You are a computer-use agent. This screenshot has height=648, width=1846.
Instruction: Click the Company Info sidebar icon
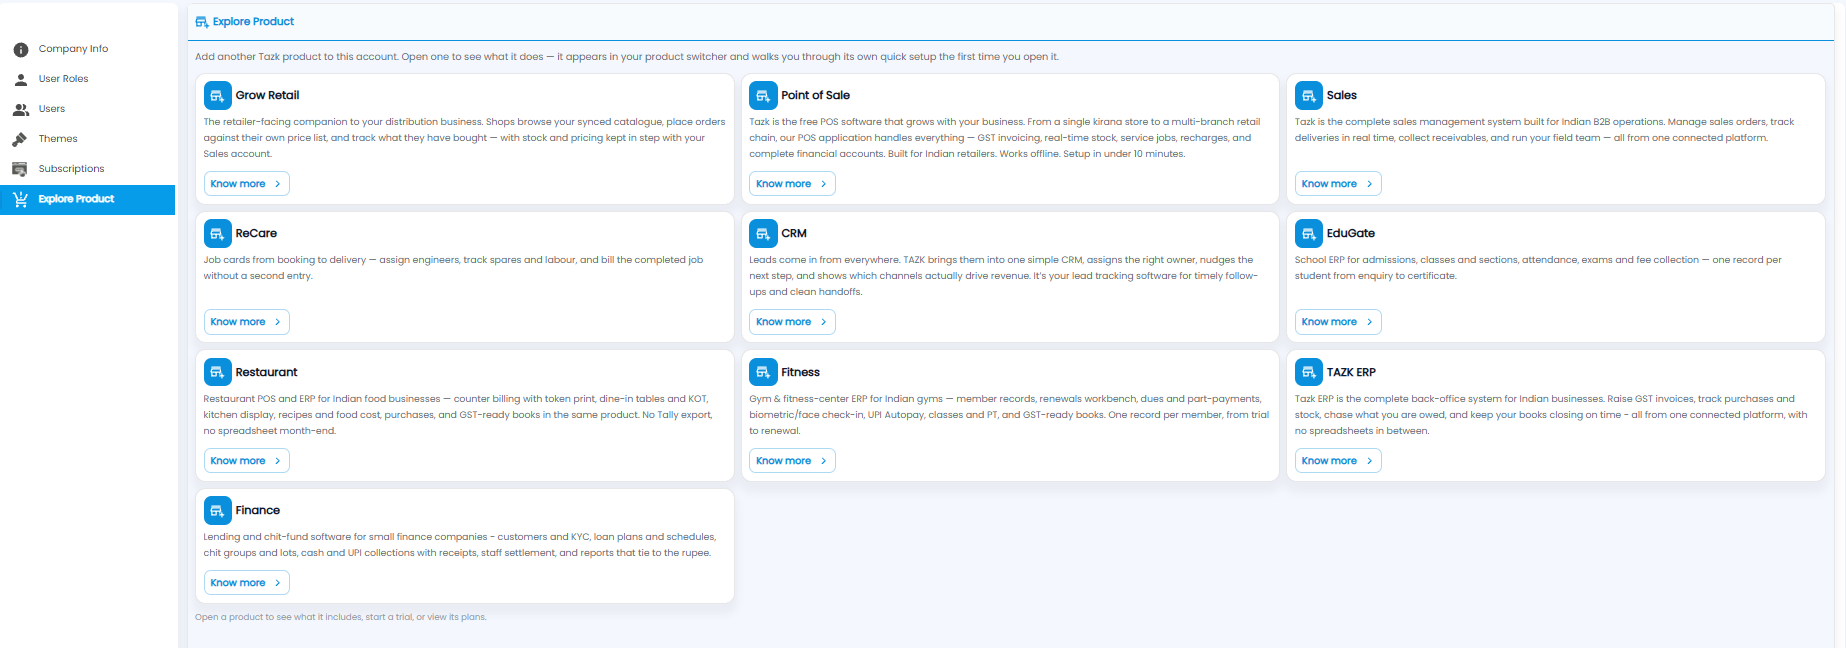(21, 49)
